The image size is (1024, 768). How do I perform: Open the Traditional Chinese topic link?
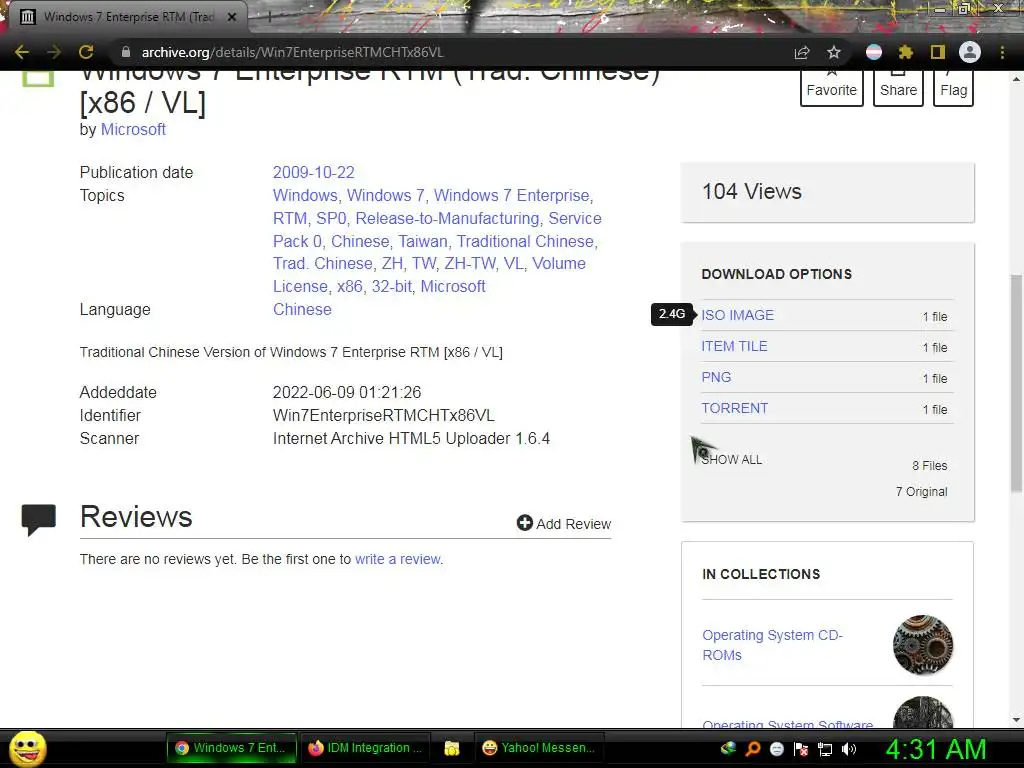[526, 241]
